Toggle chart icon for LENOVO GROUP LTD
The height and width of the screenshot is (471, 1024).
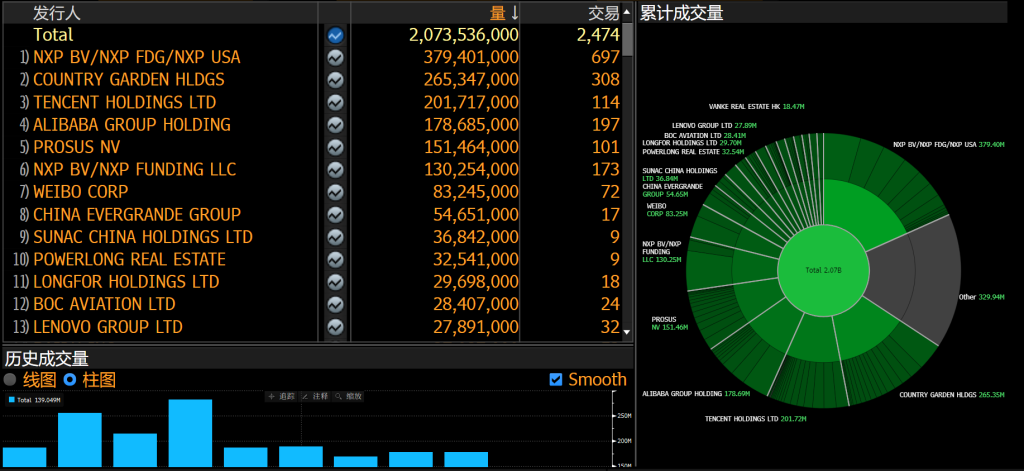(x=336, y=327)
